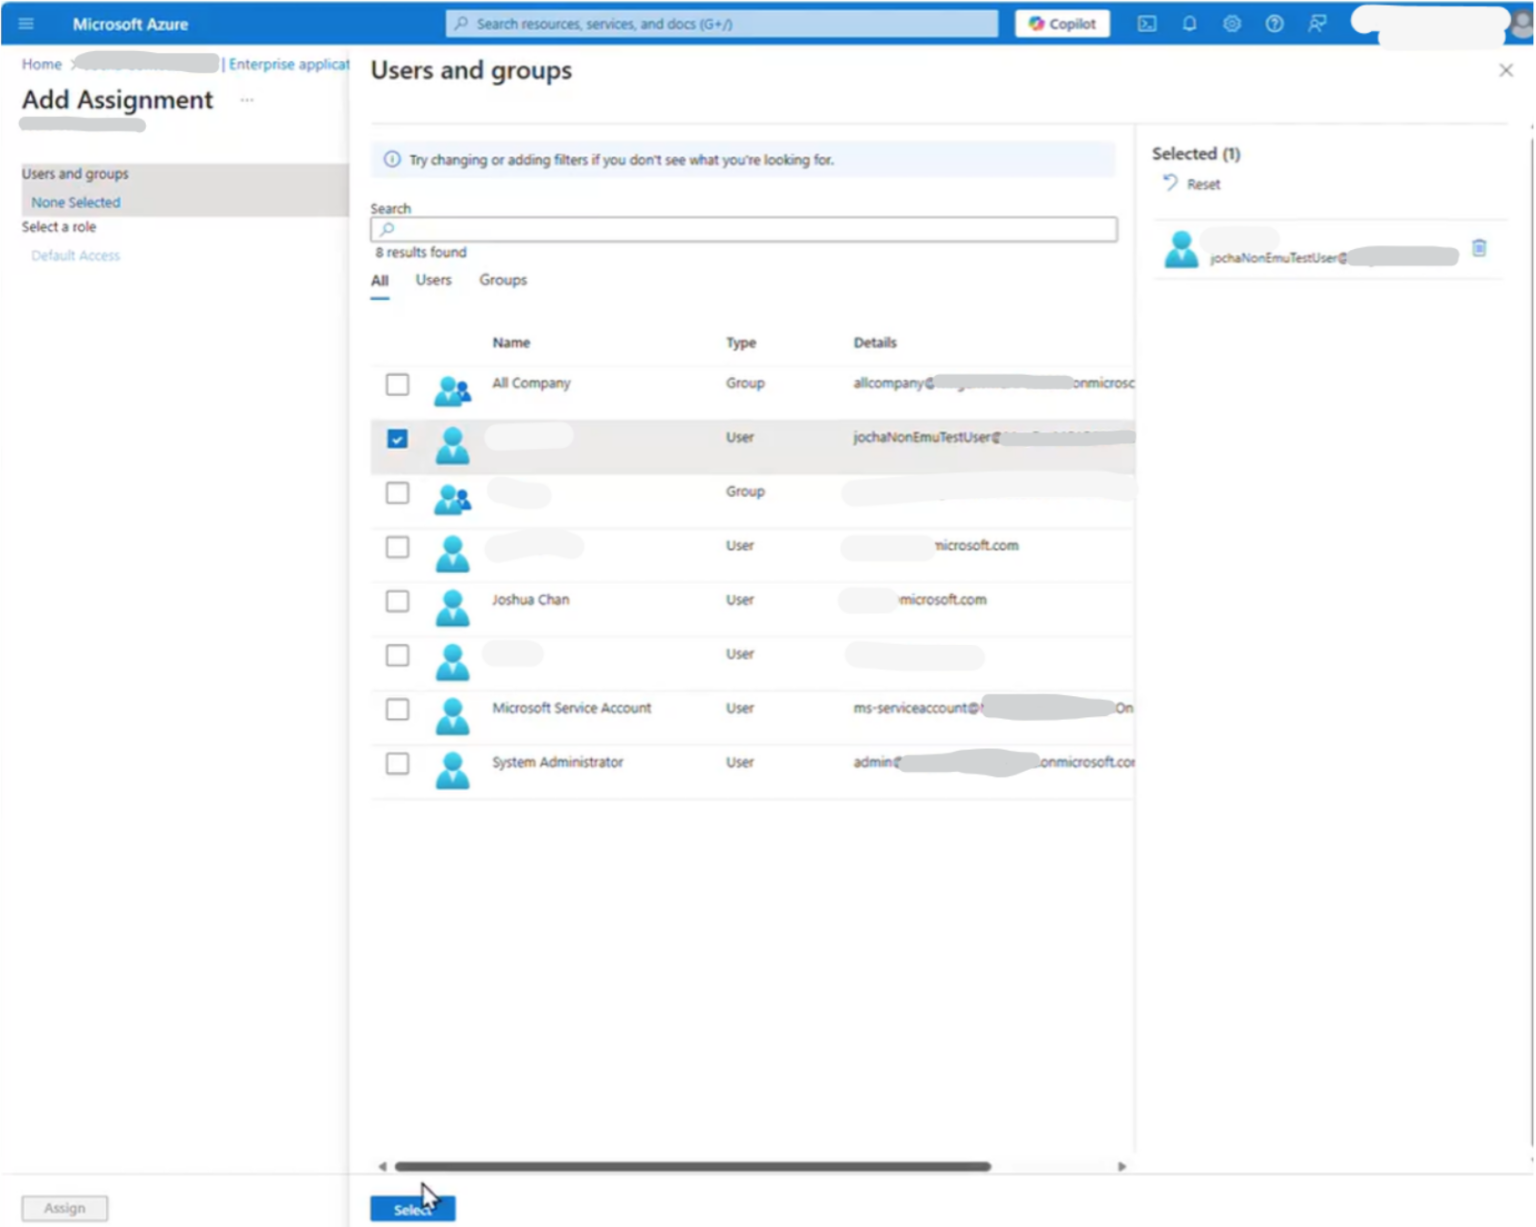This screenshot has height=1227, width=1536.
Task: Uncheck the selected jochaNonEmuTestUser row
Action: point(398,438)
